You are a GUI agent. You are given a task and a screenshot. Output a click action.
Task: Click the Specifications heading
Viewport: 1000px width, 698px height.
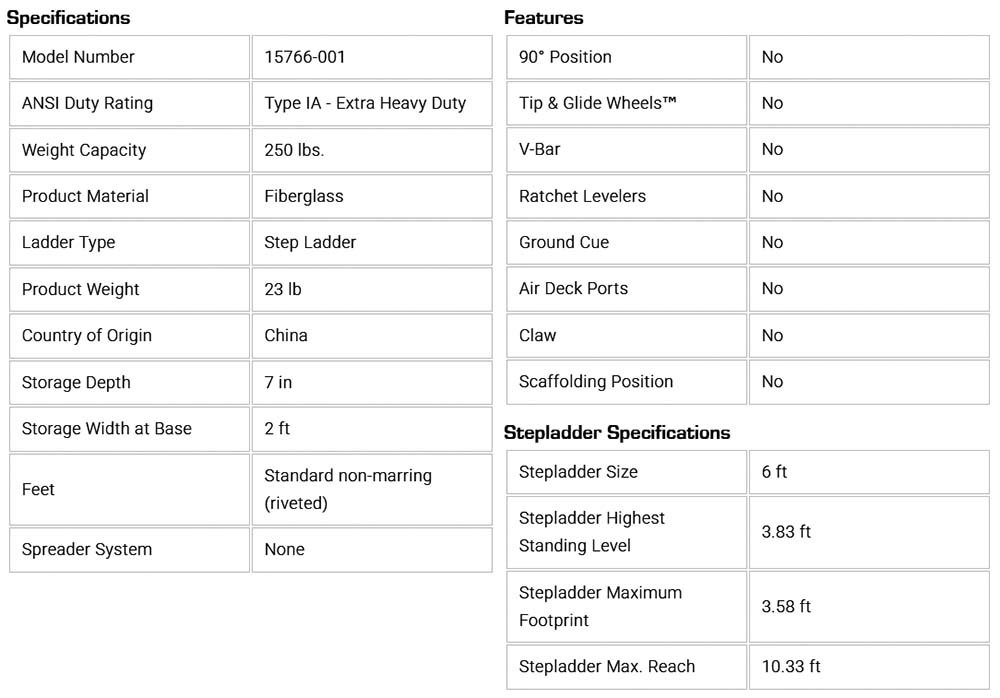tap(68, 18)
